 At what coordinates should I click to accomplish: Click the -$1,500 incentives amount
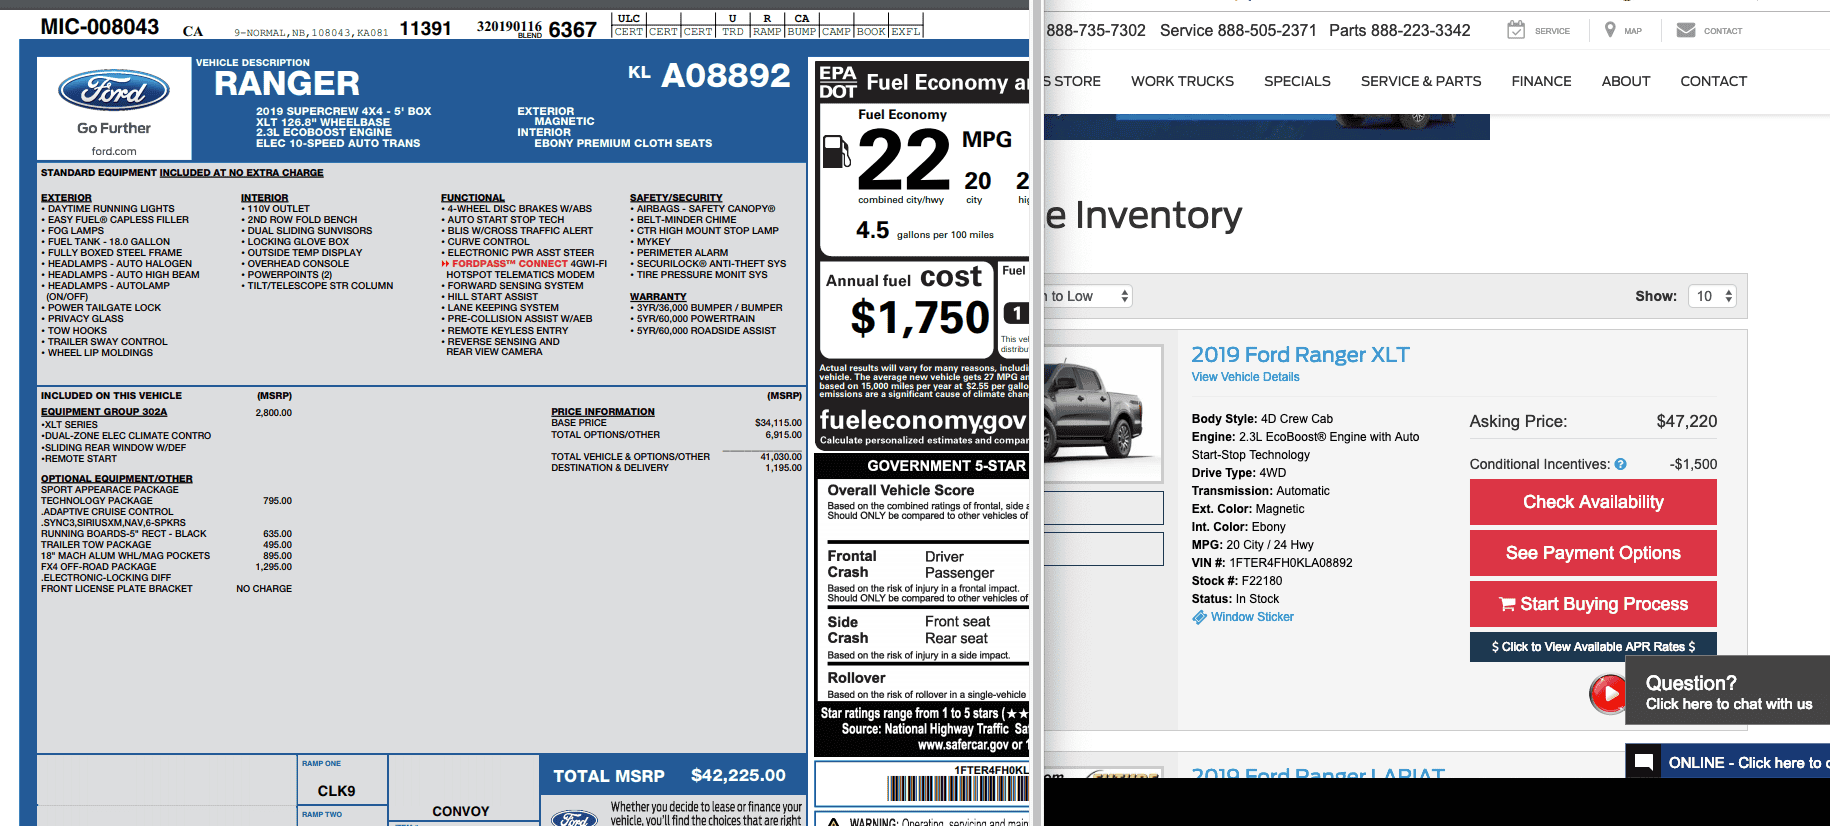click(1693, 464)
